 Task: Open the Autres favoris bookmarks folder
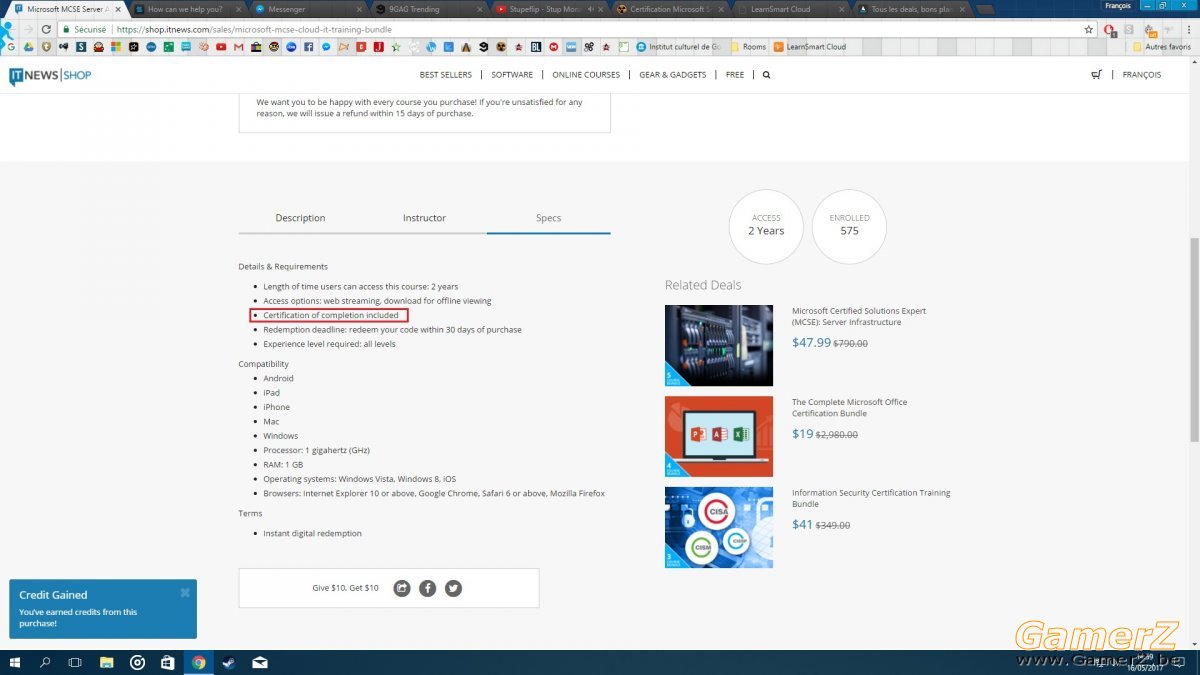pyautogui.click(x=1161, y=46)
